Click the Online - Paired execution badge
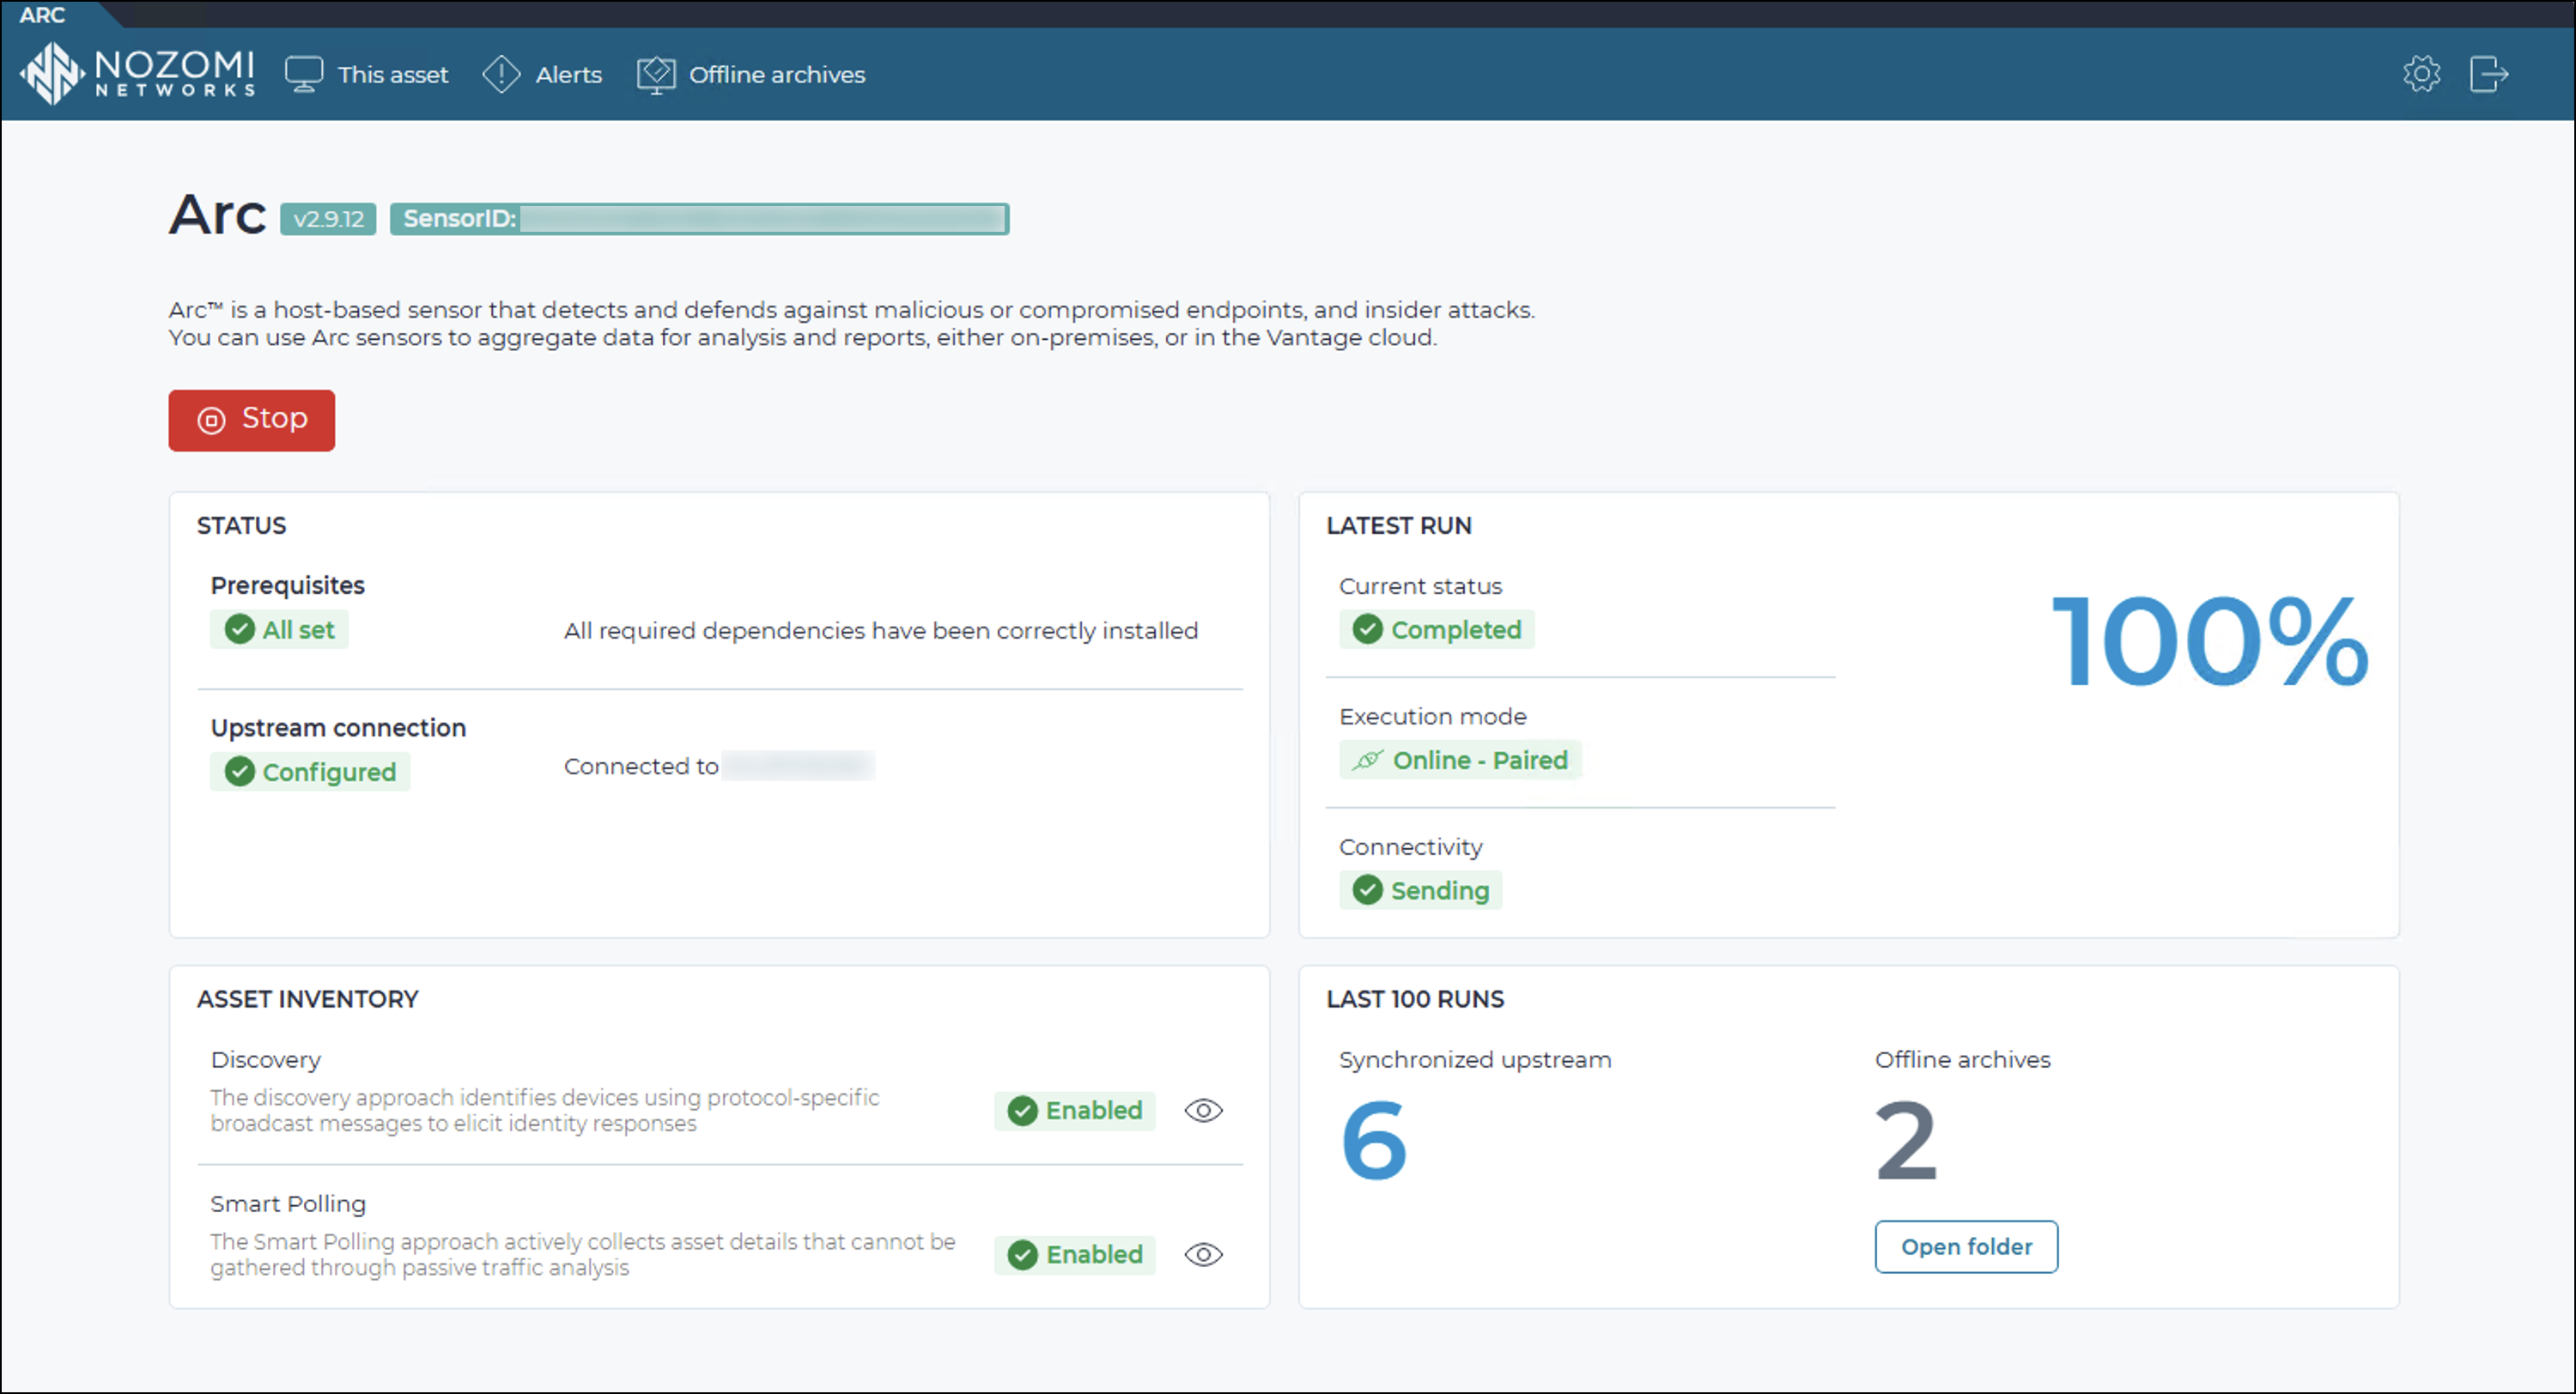Screen dimensions: 2576x1394 tap(1460, 760)
